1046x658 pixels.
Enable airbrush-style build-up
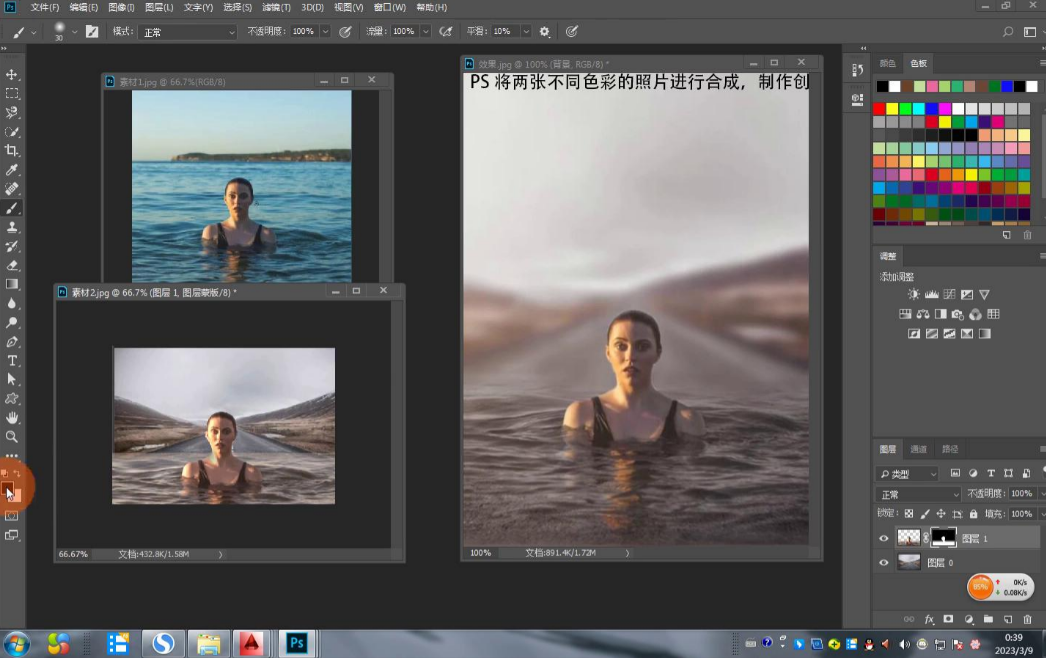coord(446,31)
